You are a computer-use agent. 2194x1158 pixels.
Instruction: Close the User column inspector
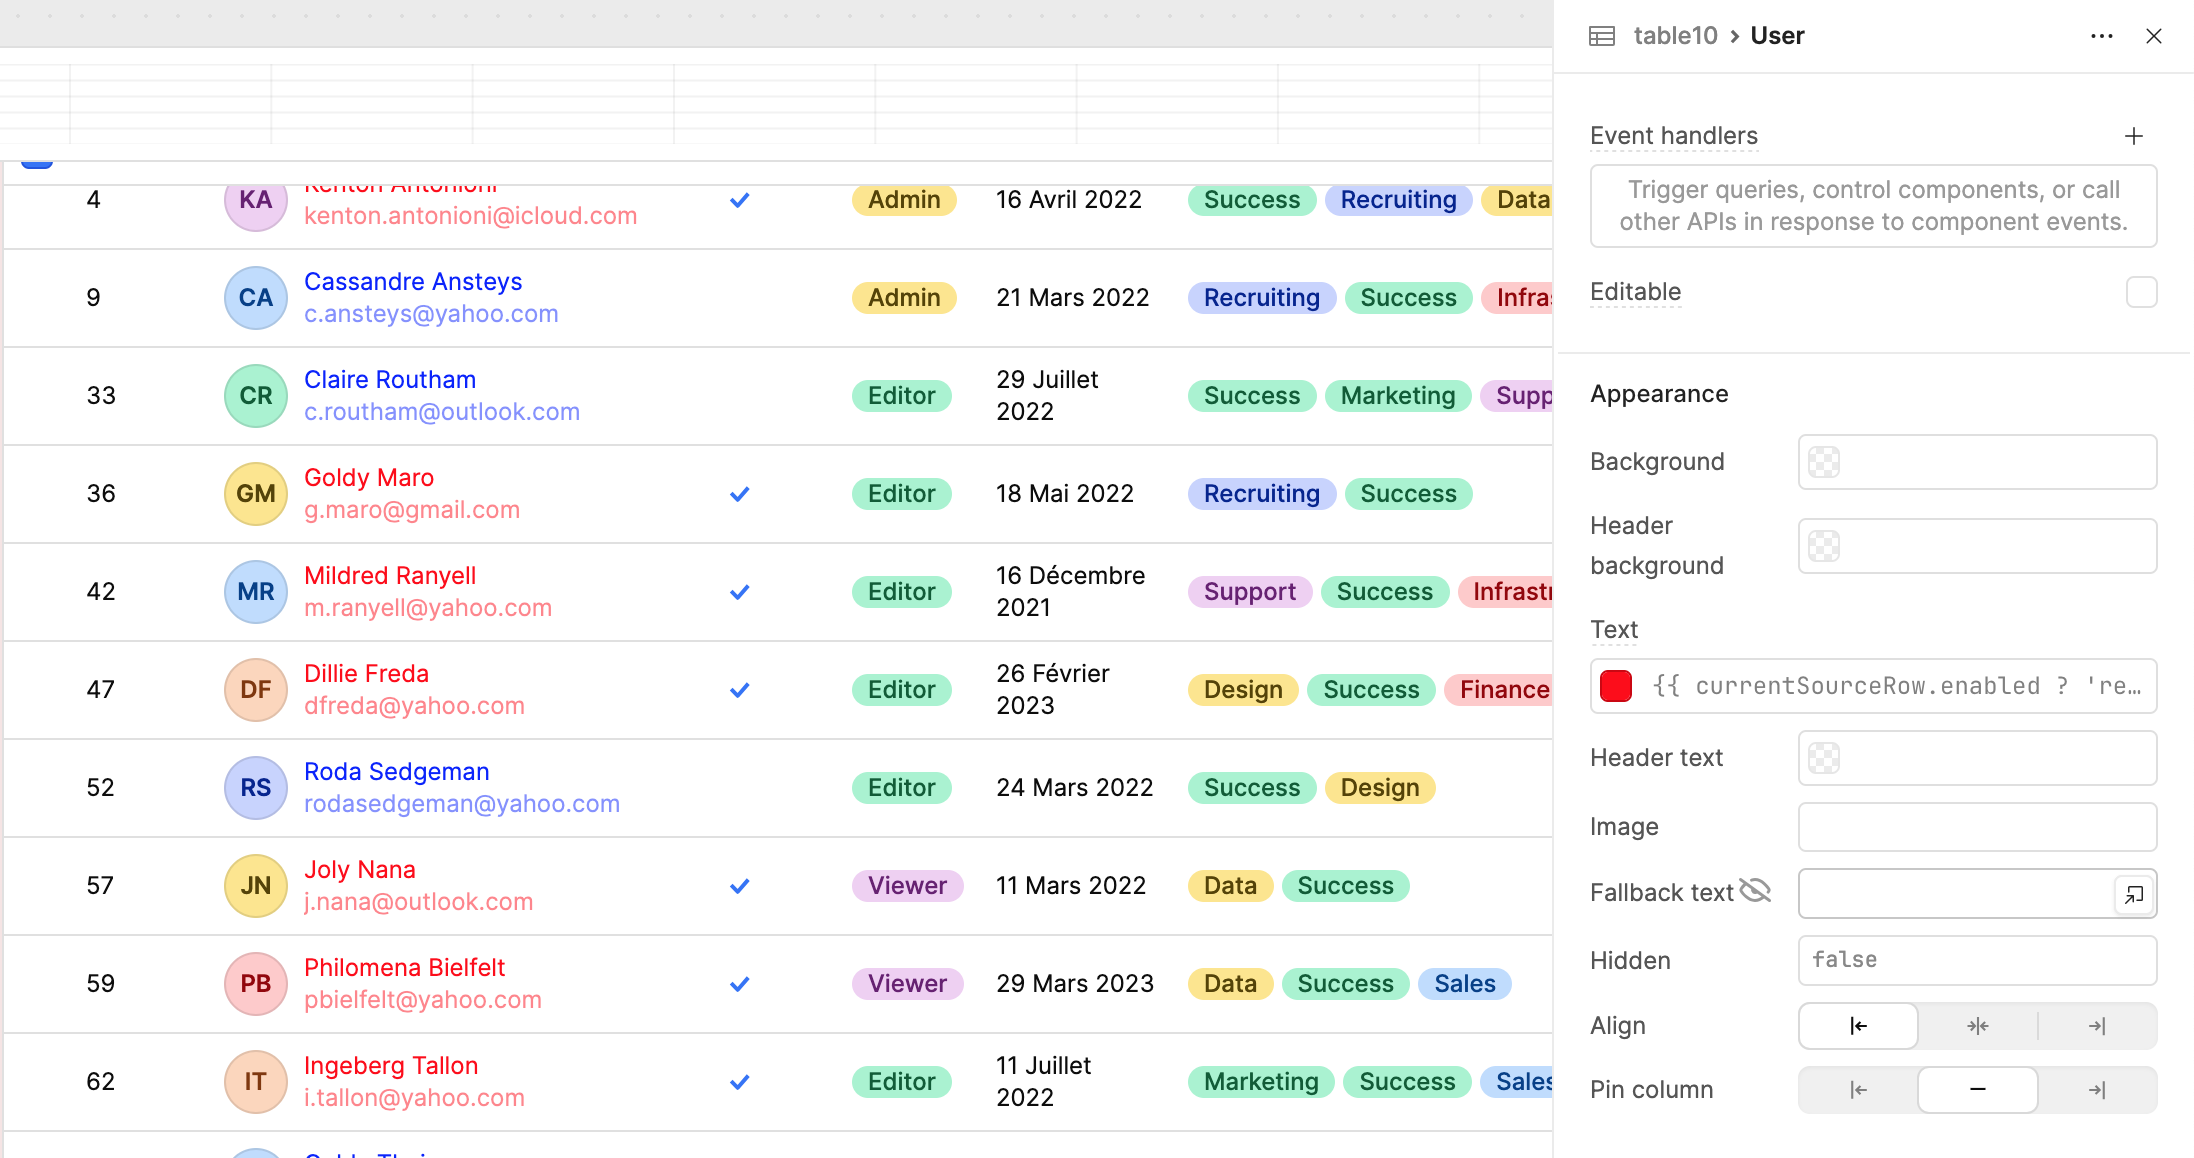coord(2154,36)
